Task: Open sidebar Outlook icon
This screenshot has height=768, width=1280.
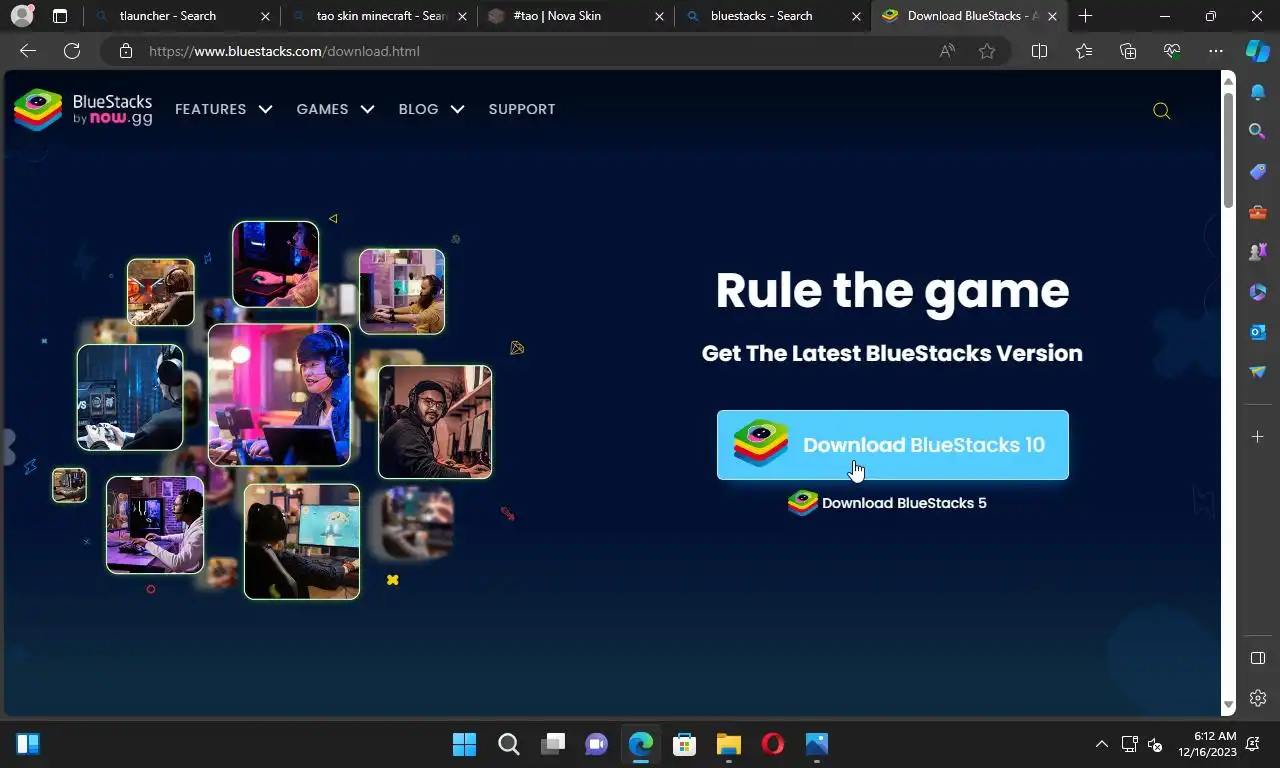Action: (x=1258, y=332)
